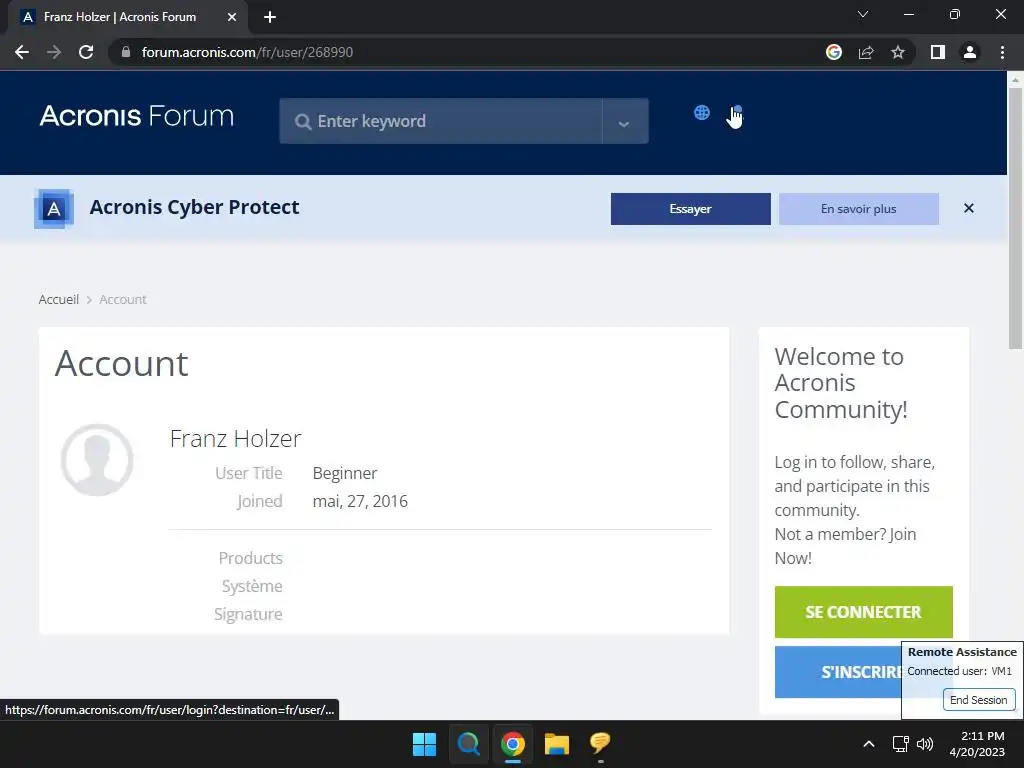1024x768 pixels.
Task: Click the Signature label
Action: 248,614
